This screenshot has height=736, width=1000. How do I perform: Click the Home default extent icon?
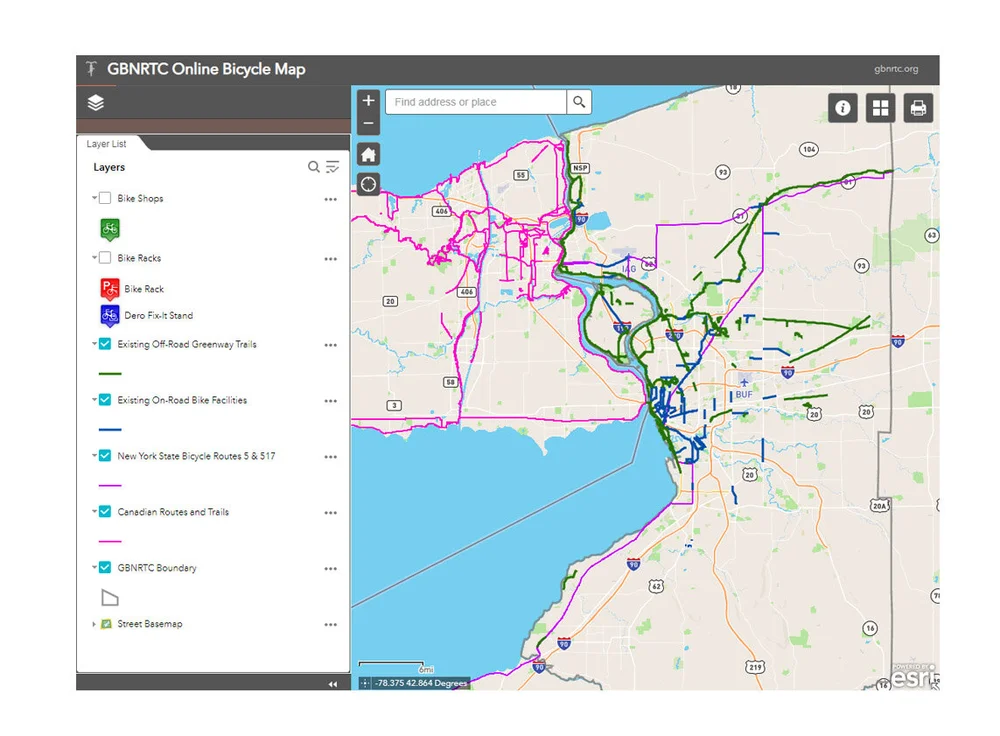(368, 153)
